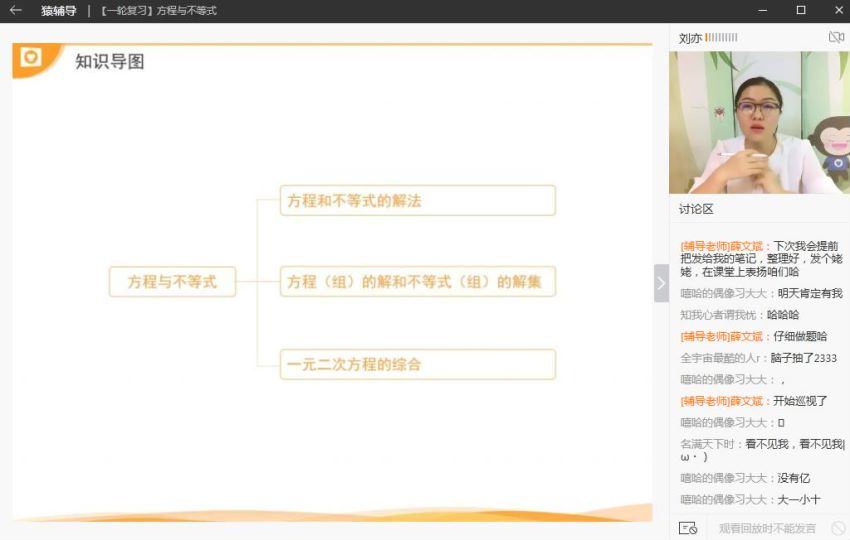Close the 猿辅导 window

click(839, 10)
